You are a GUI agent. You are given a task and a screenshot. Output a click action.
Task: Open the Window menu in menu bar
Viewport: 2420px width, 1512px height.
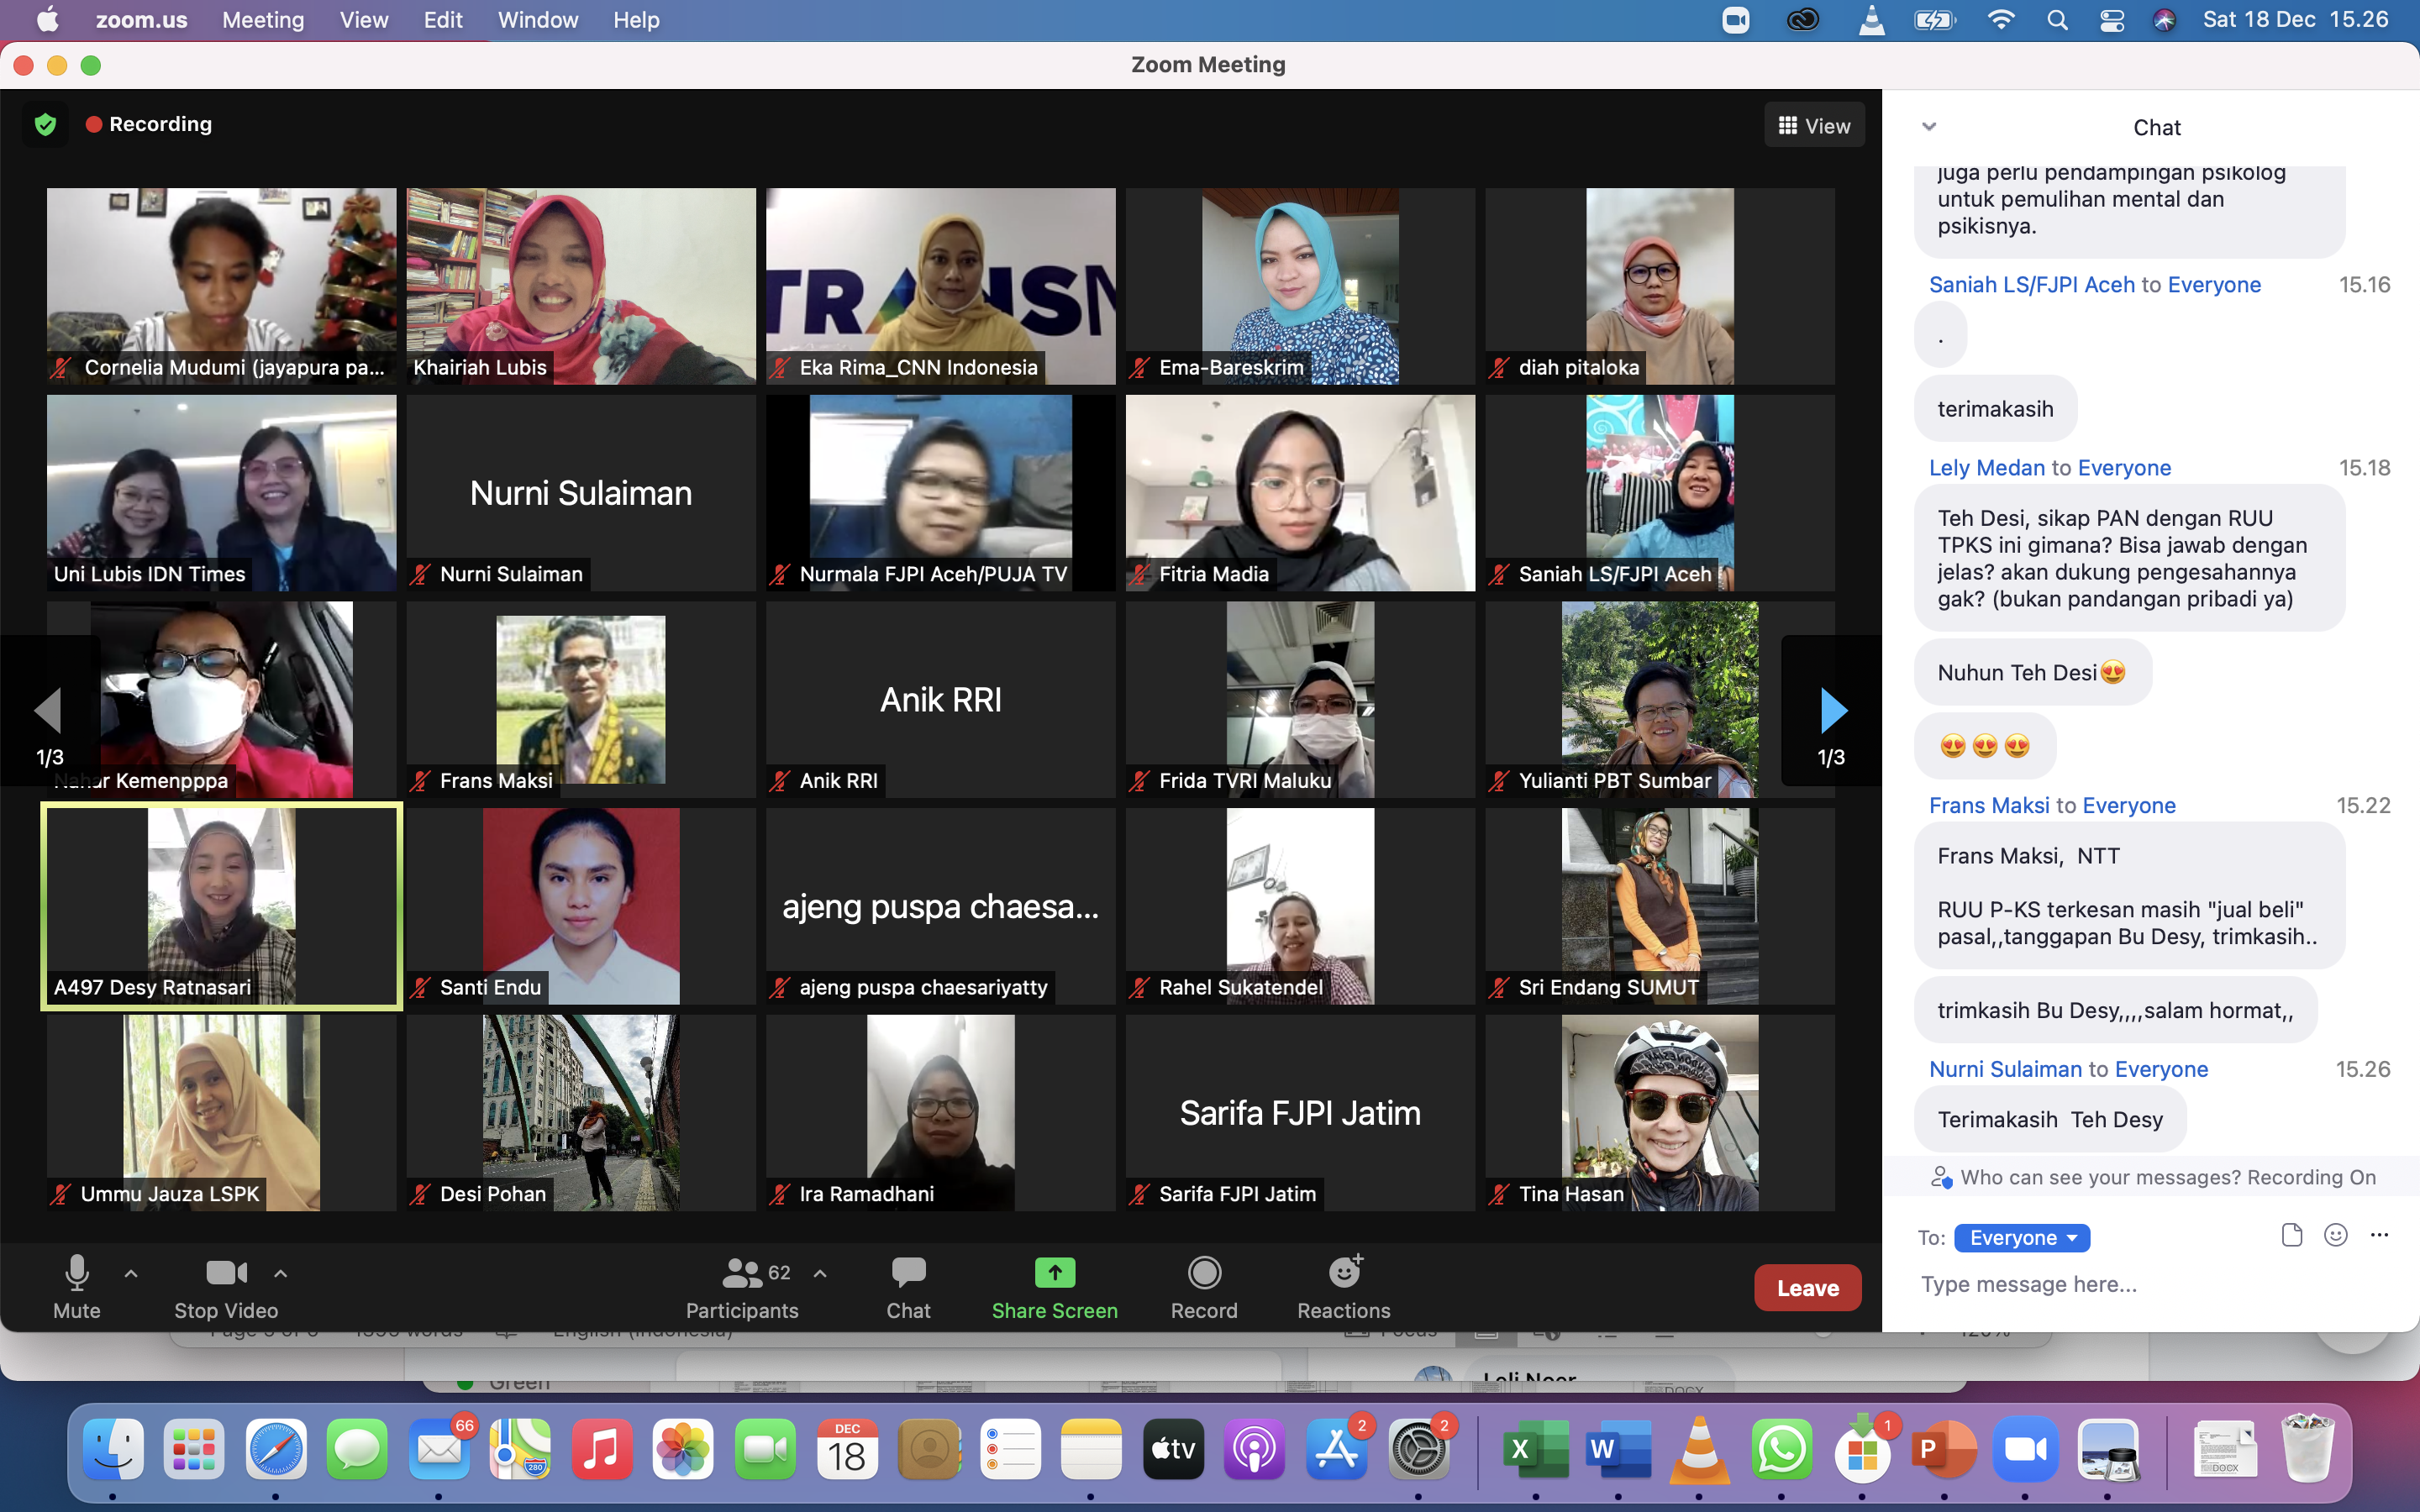point(537,20)
